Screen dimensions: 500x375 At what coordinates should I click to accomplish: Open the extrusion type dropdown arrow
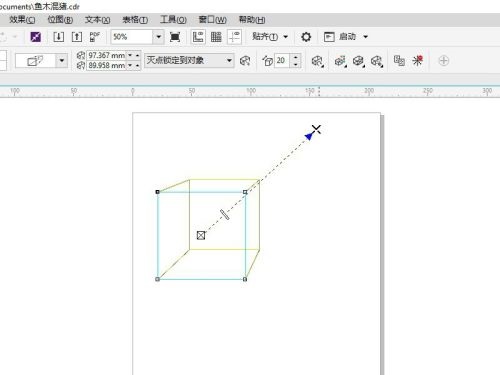coord(62,61)
